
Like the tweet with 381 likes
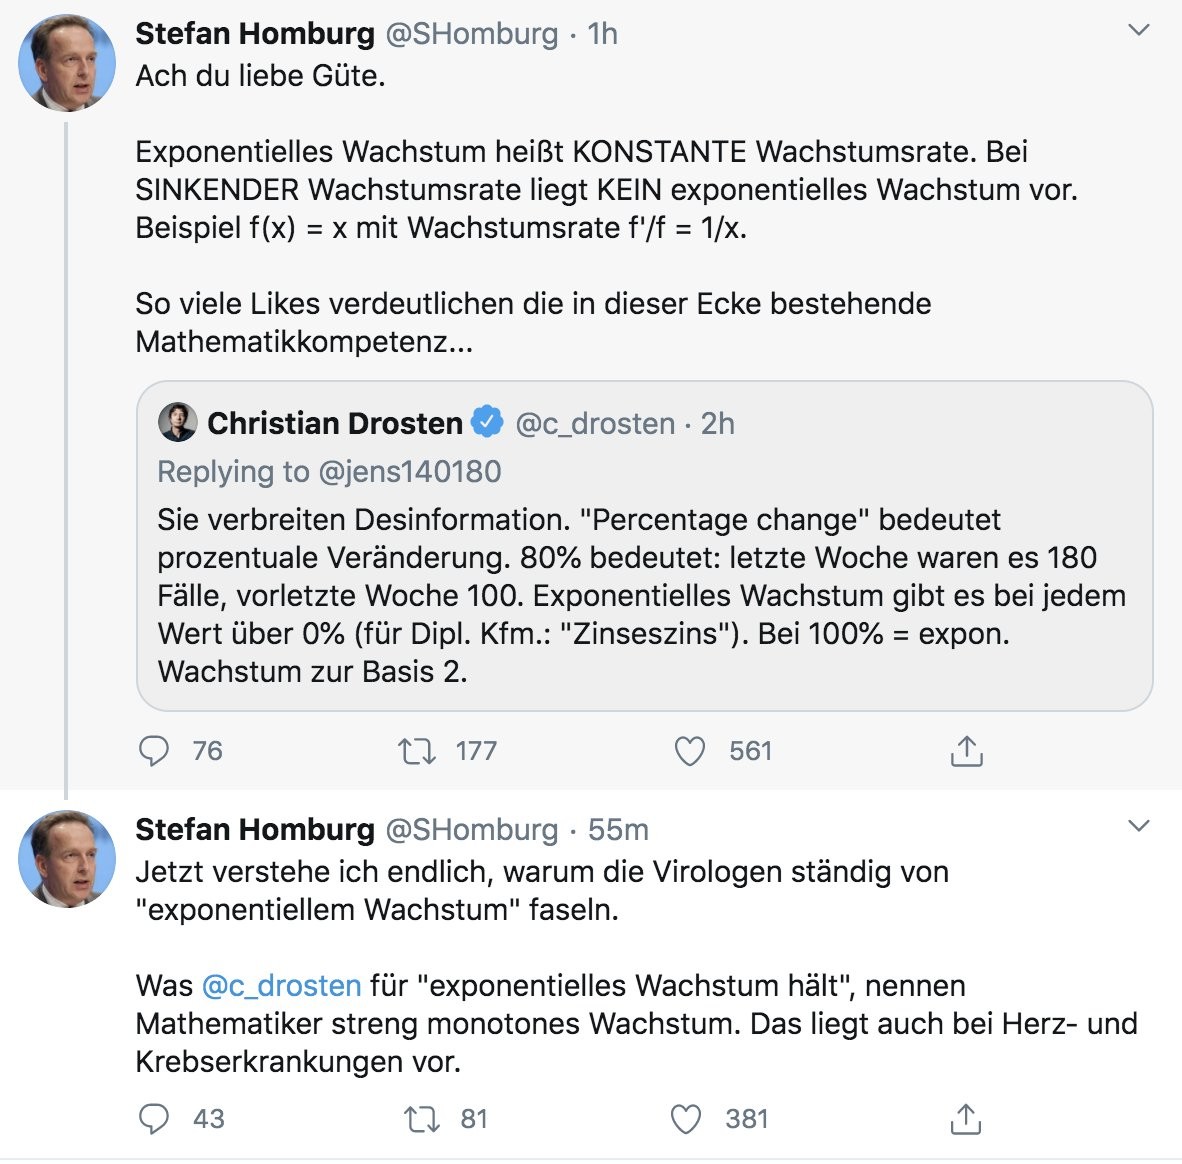(686, 1119)
